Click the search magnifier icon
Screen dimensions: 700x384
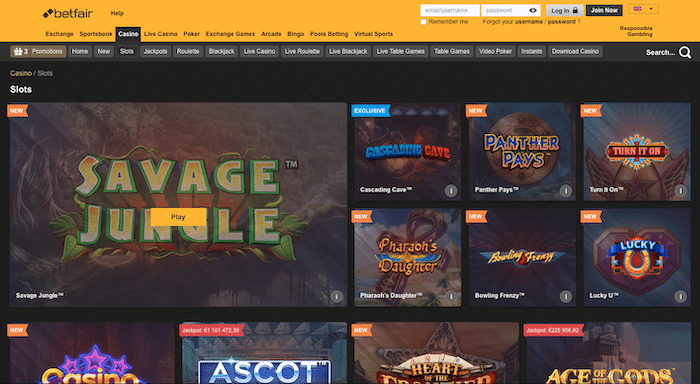(685, 52)
